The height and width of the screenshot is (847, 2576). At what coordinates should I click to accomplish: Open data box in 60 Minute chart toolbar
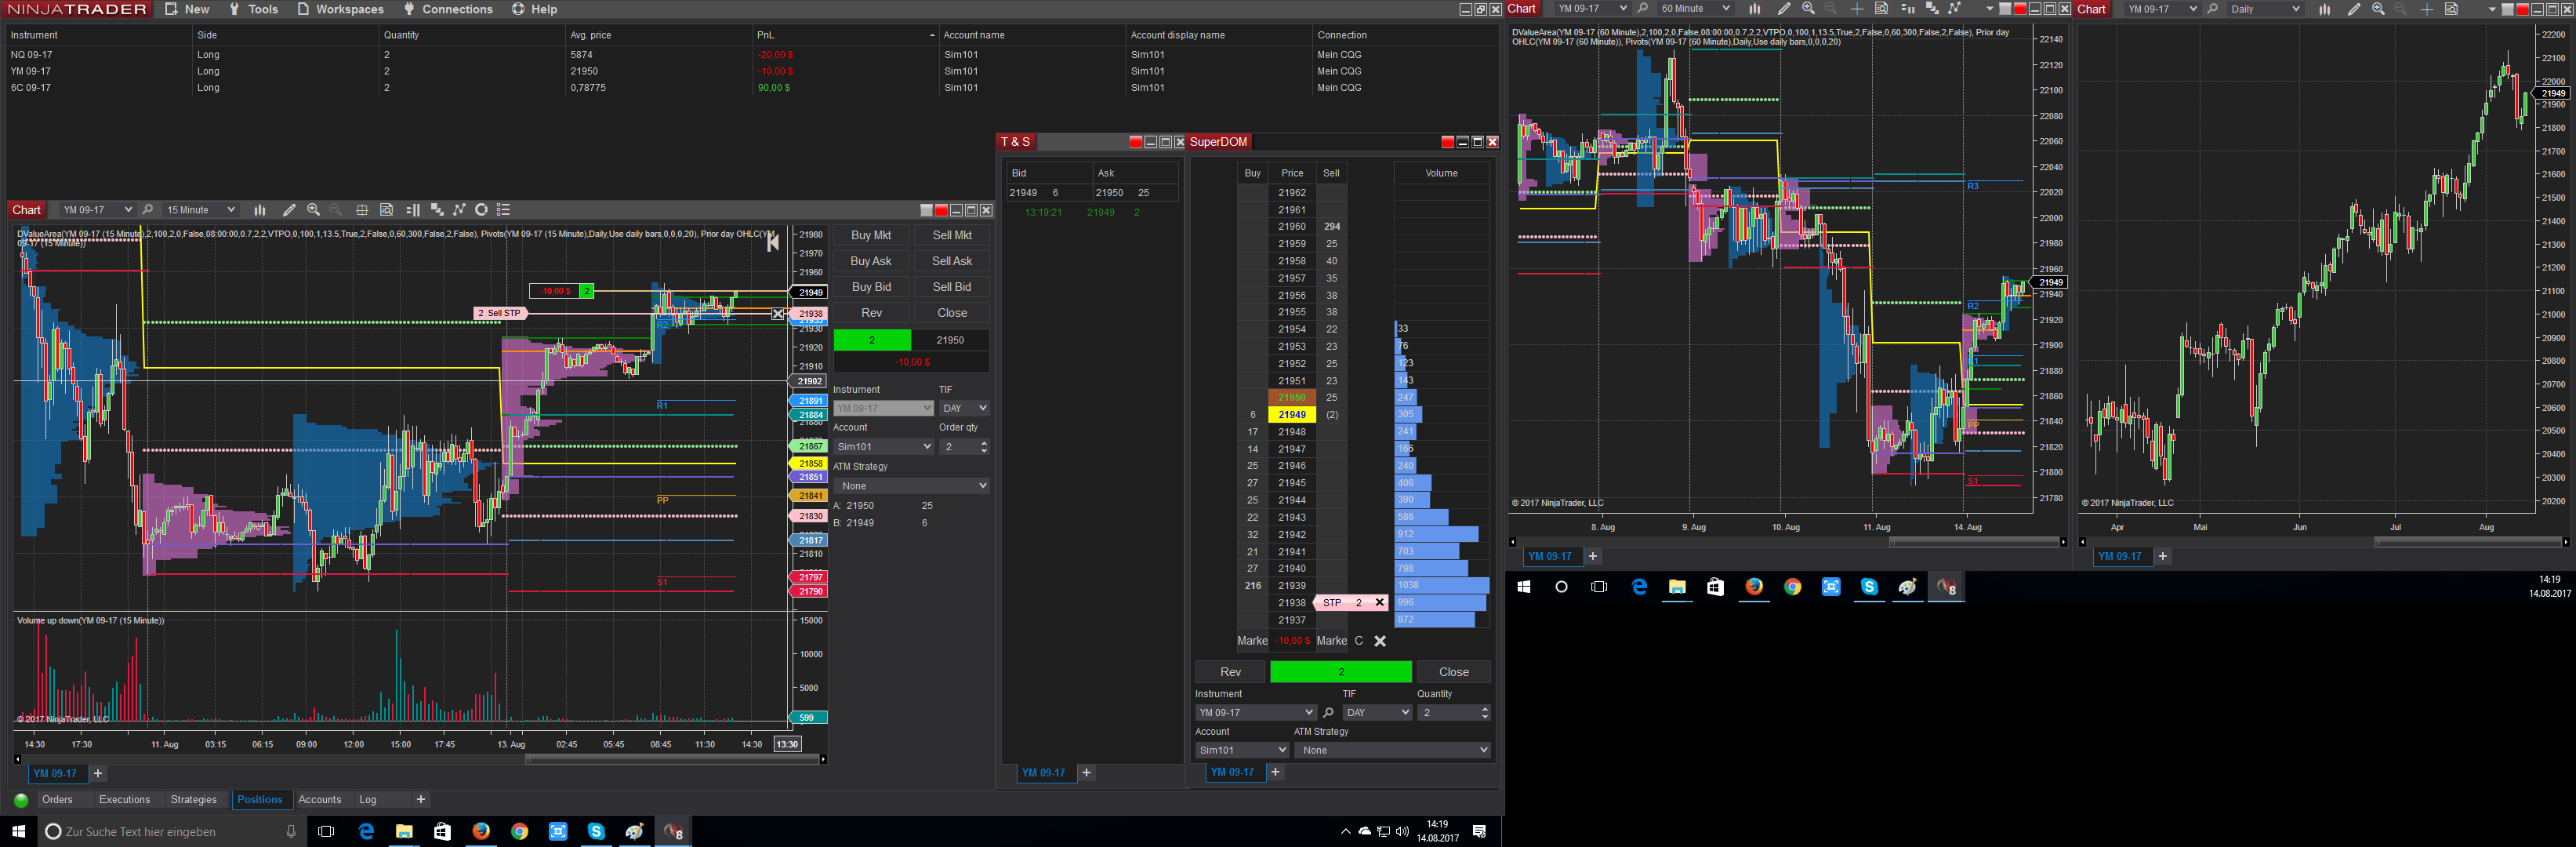point(1881,9)
